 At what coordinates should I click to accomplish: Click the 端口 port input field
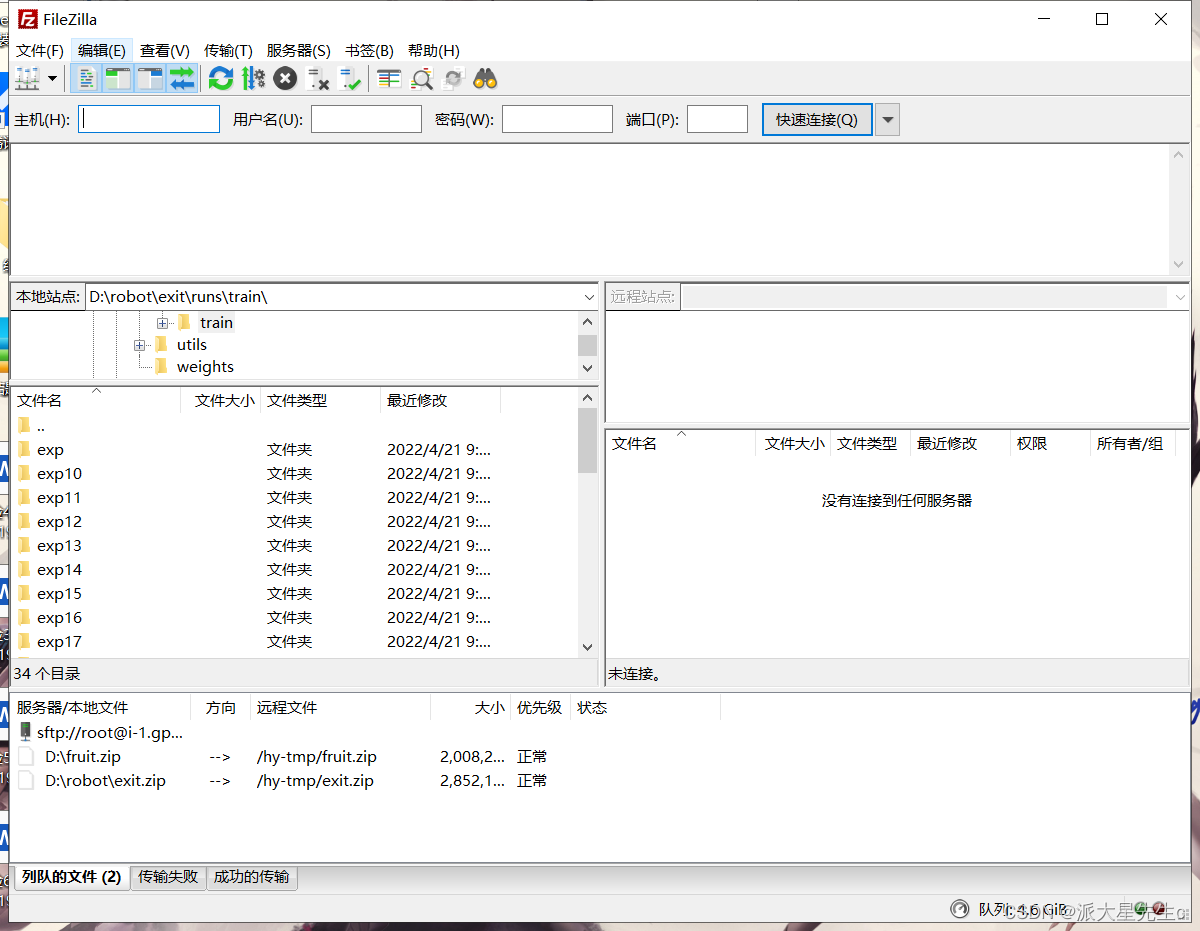click(x=717, y=119)
